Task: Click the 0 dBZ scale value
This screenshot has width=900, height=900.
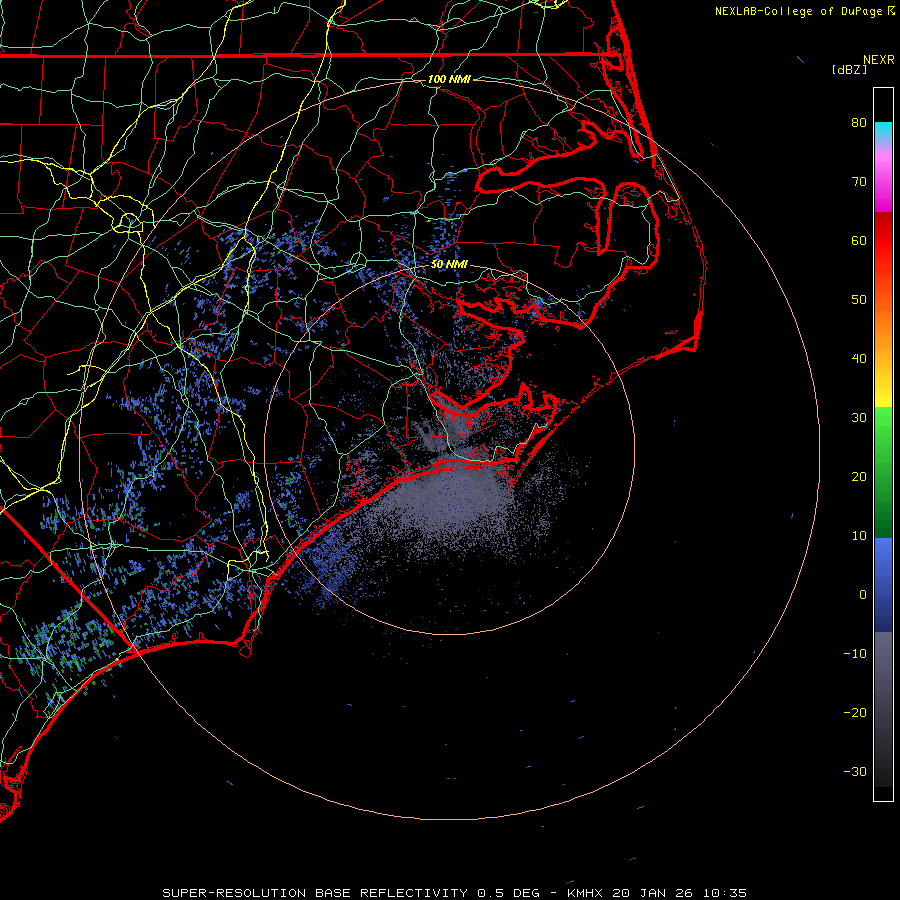Action: (863, 595)
